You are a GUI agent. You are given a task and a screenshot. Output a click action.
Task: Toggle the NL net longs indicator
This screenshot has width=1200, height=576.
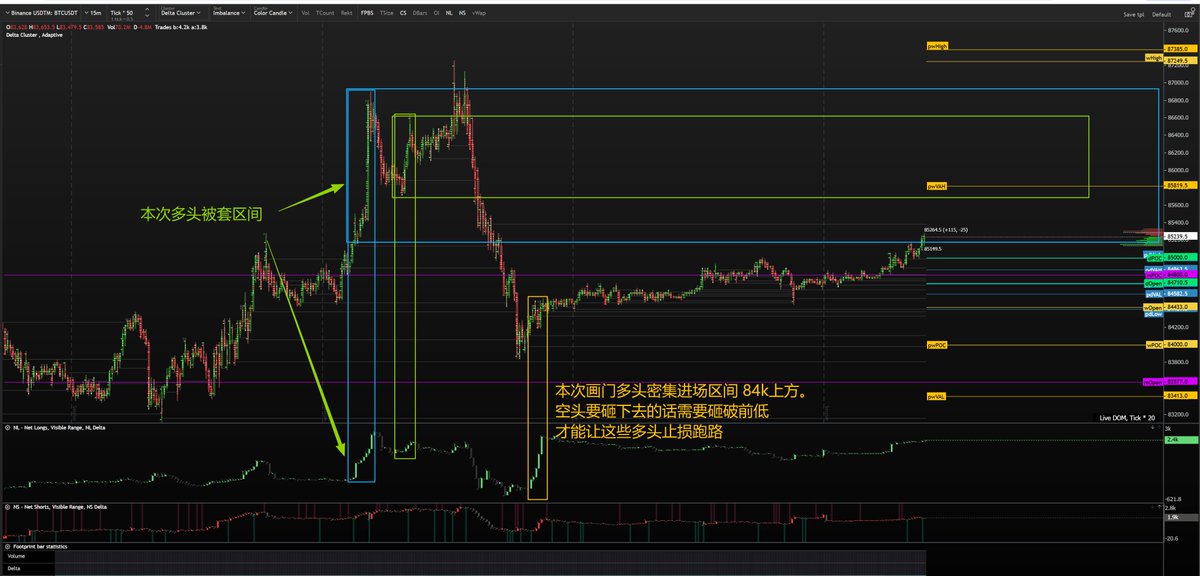point(449,14)
